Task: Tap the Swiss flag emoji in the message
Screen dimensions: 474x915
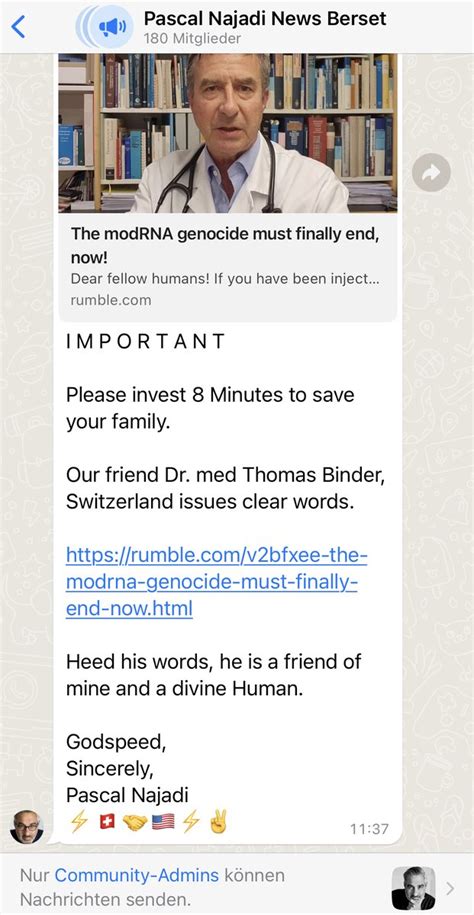Action: coord(107,822)
